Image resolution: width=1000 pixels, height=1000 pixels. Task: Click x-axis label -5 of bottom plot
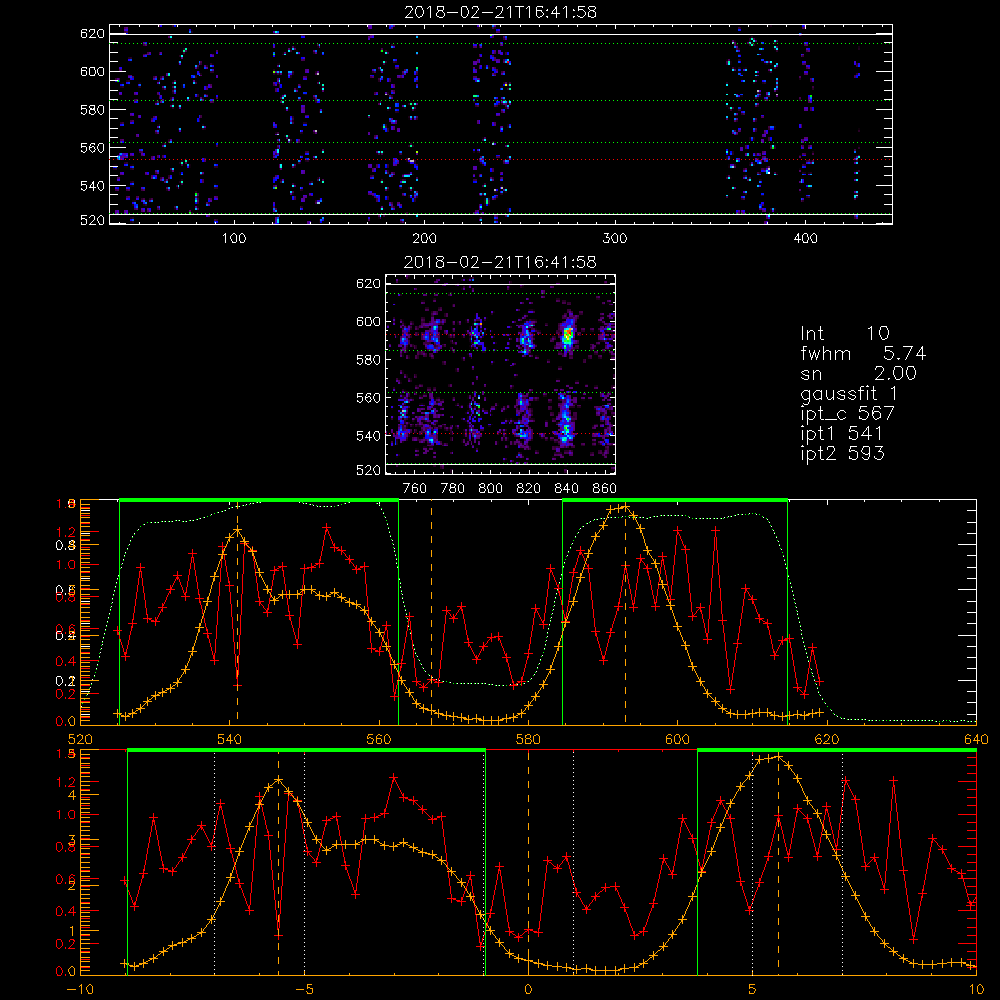pos(304,990)
